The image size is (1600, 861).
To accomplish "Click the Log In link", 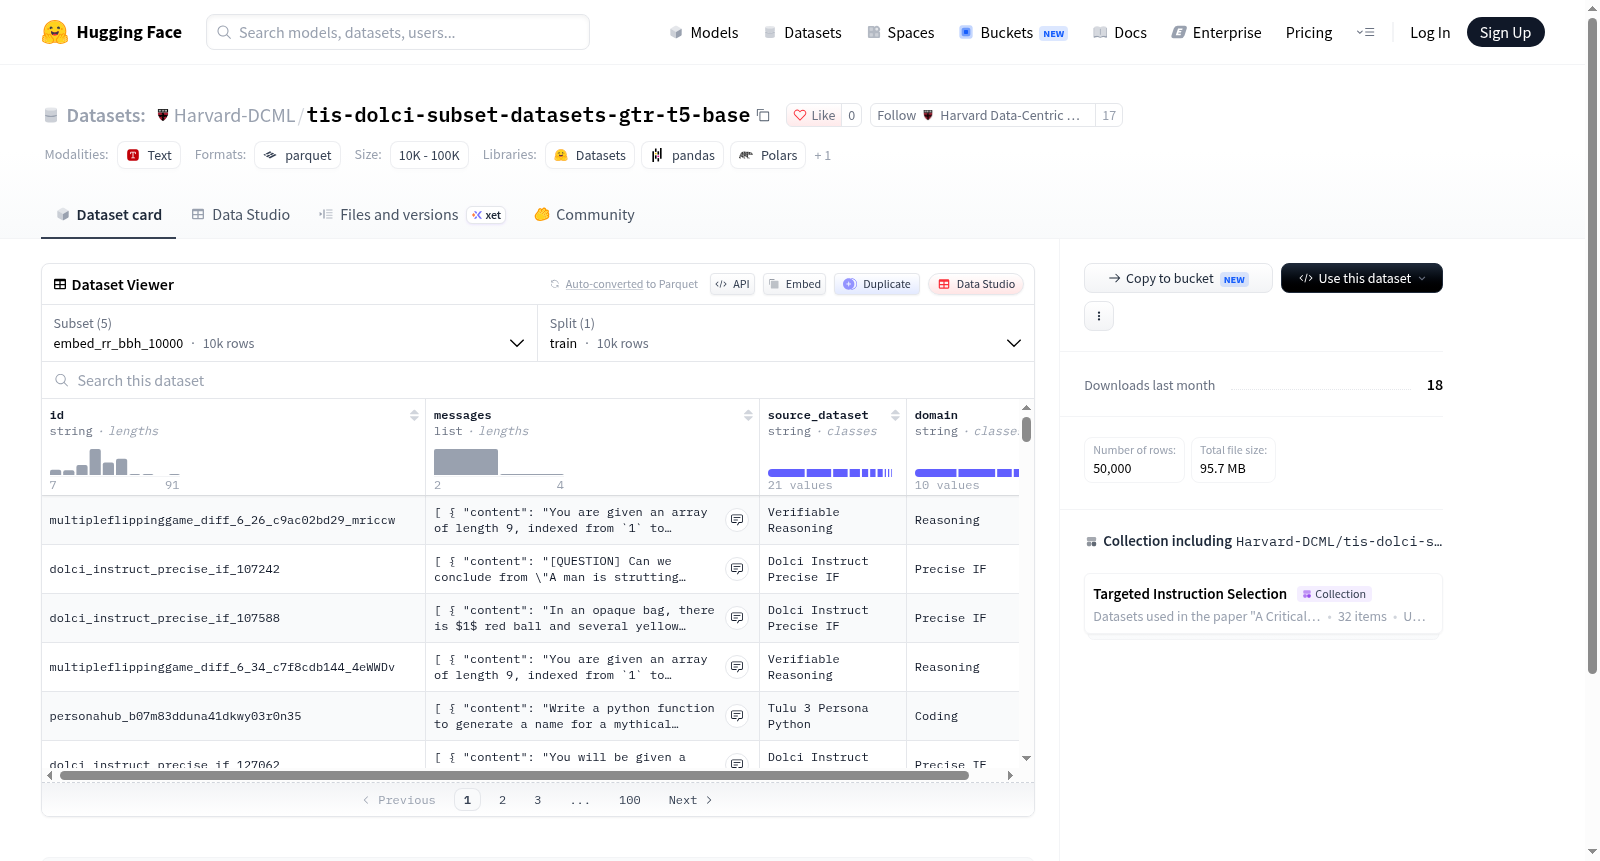I will tap(1430, 32).
